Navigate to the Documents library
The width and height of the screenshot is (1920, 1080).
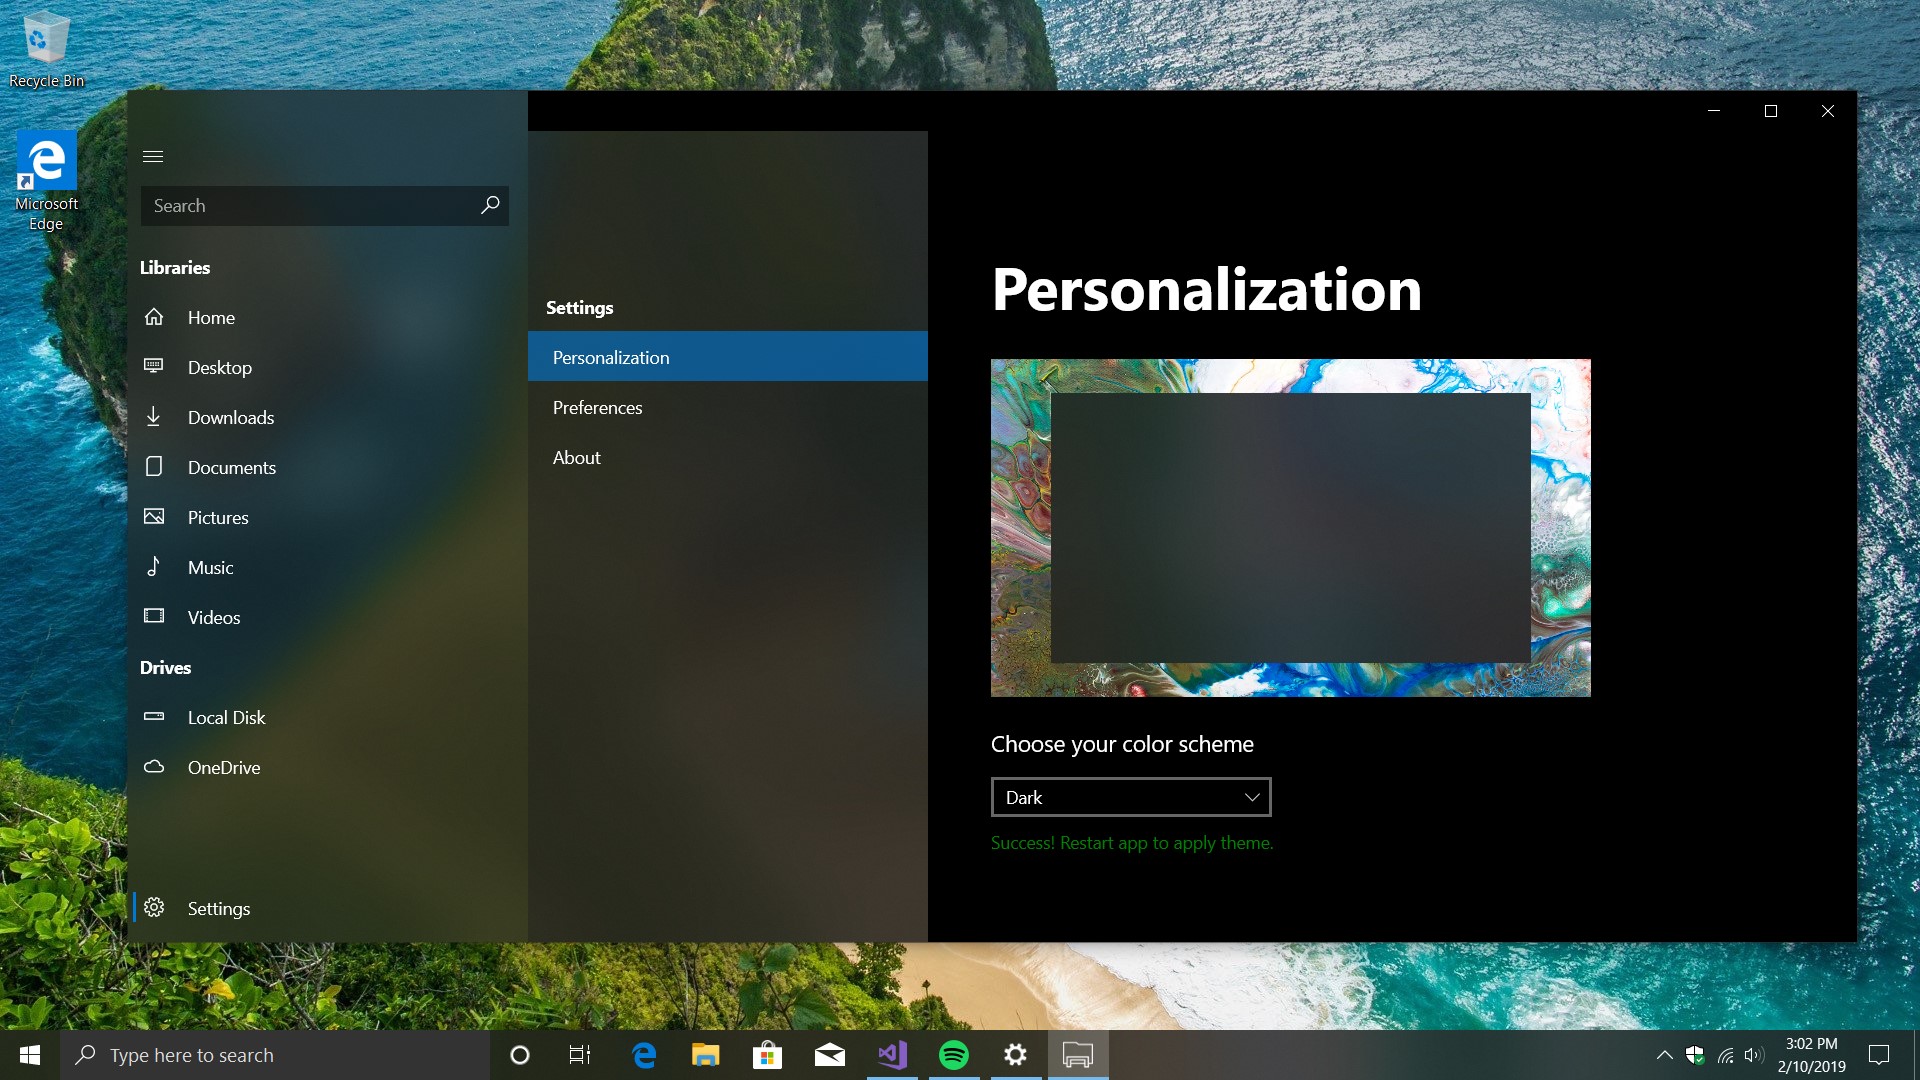click(231, 467)
